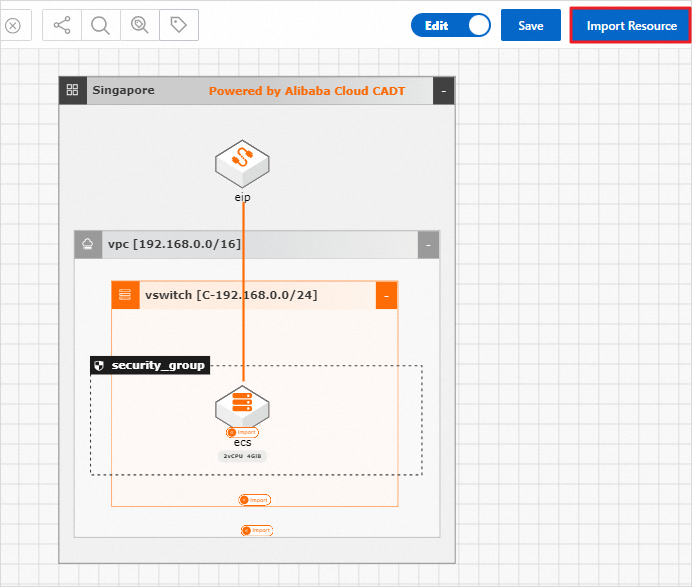This screenshot has width=692, height=587.
Task: Toggle the Edit mode switch
Action: [x=451, y=25]
